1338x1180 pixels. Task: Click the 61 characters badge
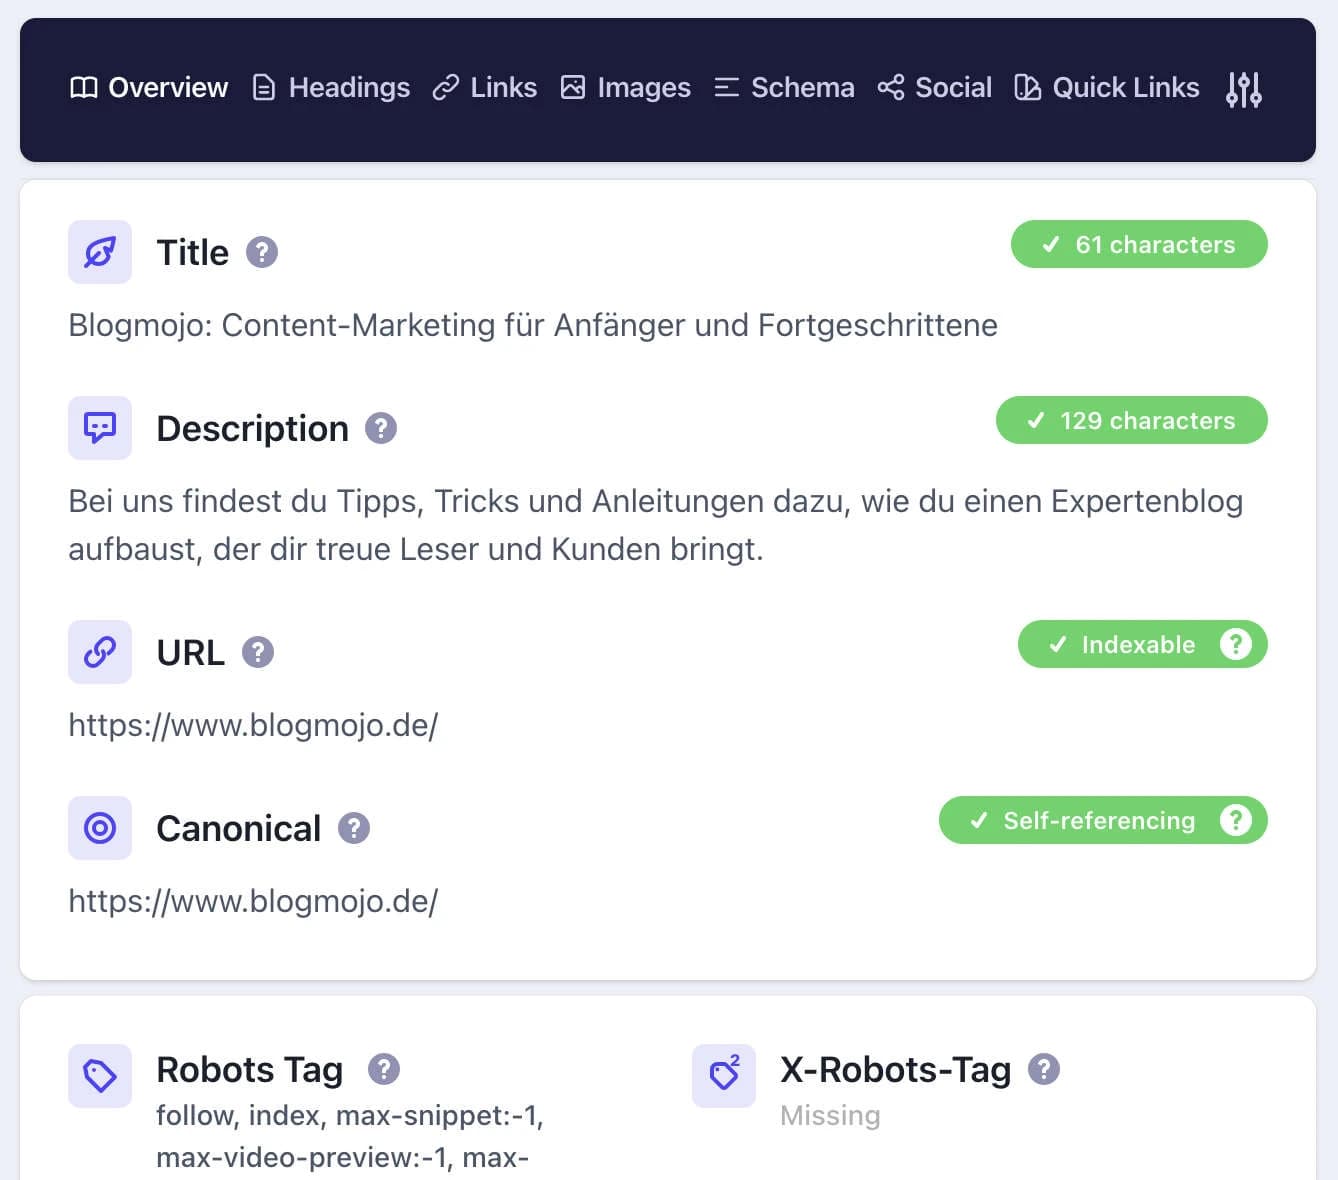coord(1139,244)
